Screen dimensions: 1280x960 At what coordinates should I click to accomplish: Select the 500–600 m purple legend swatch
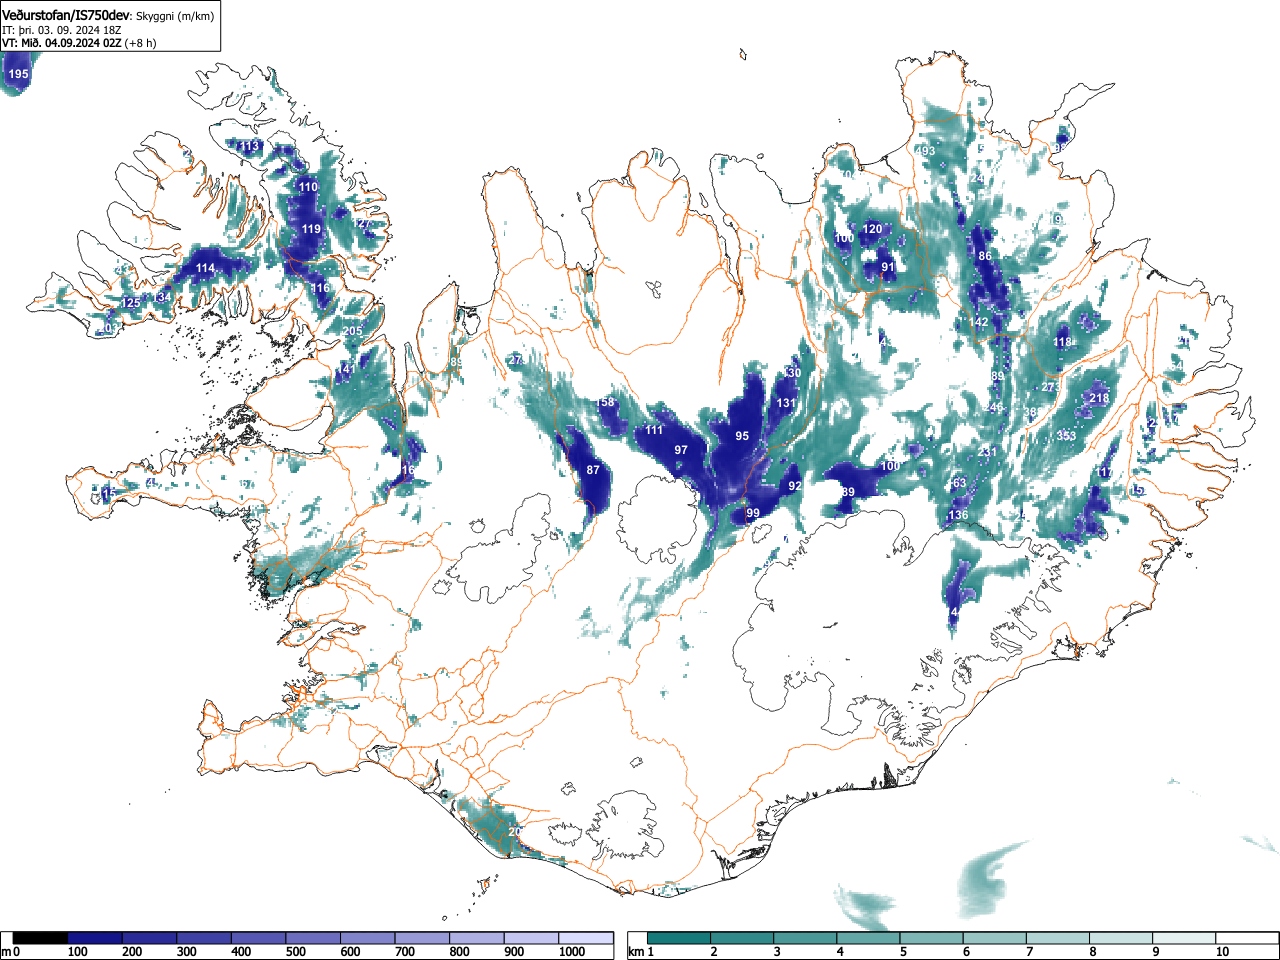(313, 938)
